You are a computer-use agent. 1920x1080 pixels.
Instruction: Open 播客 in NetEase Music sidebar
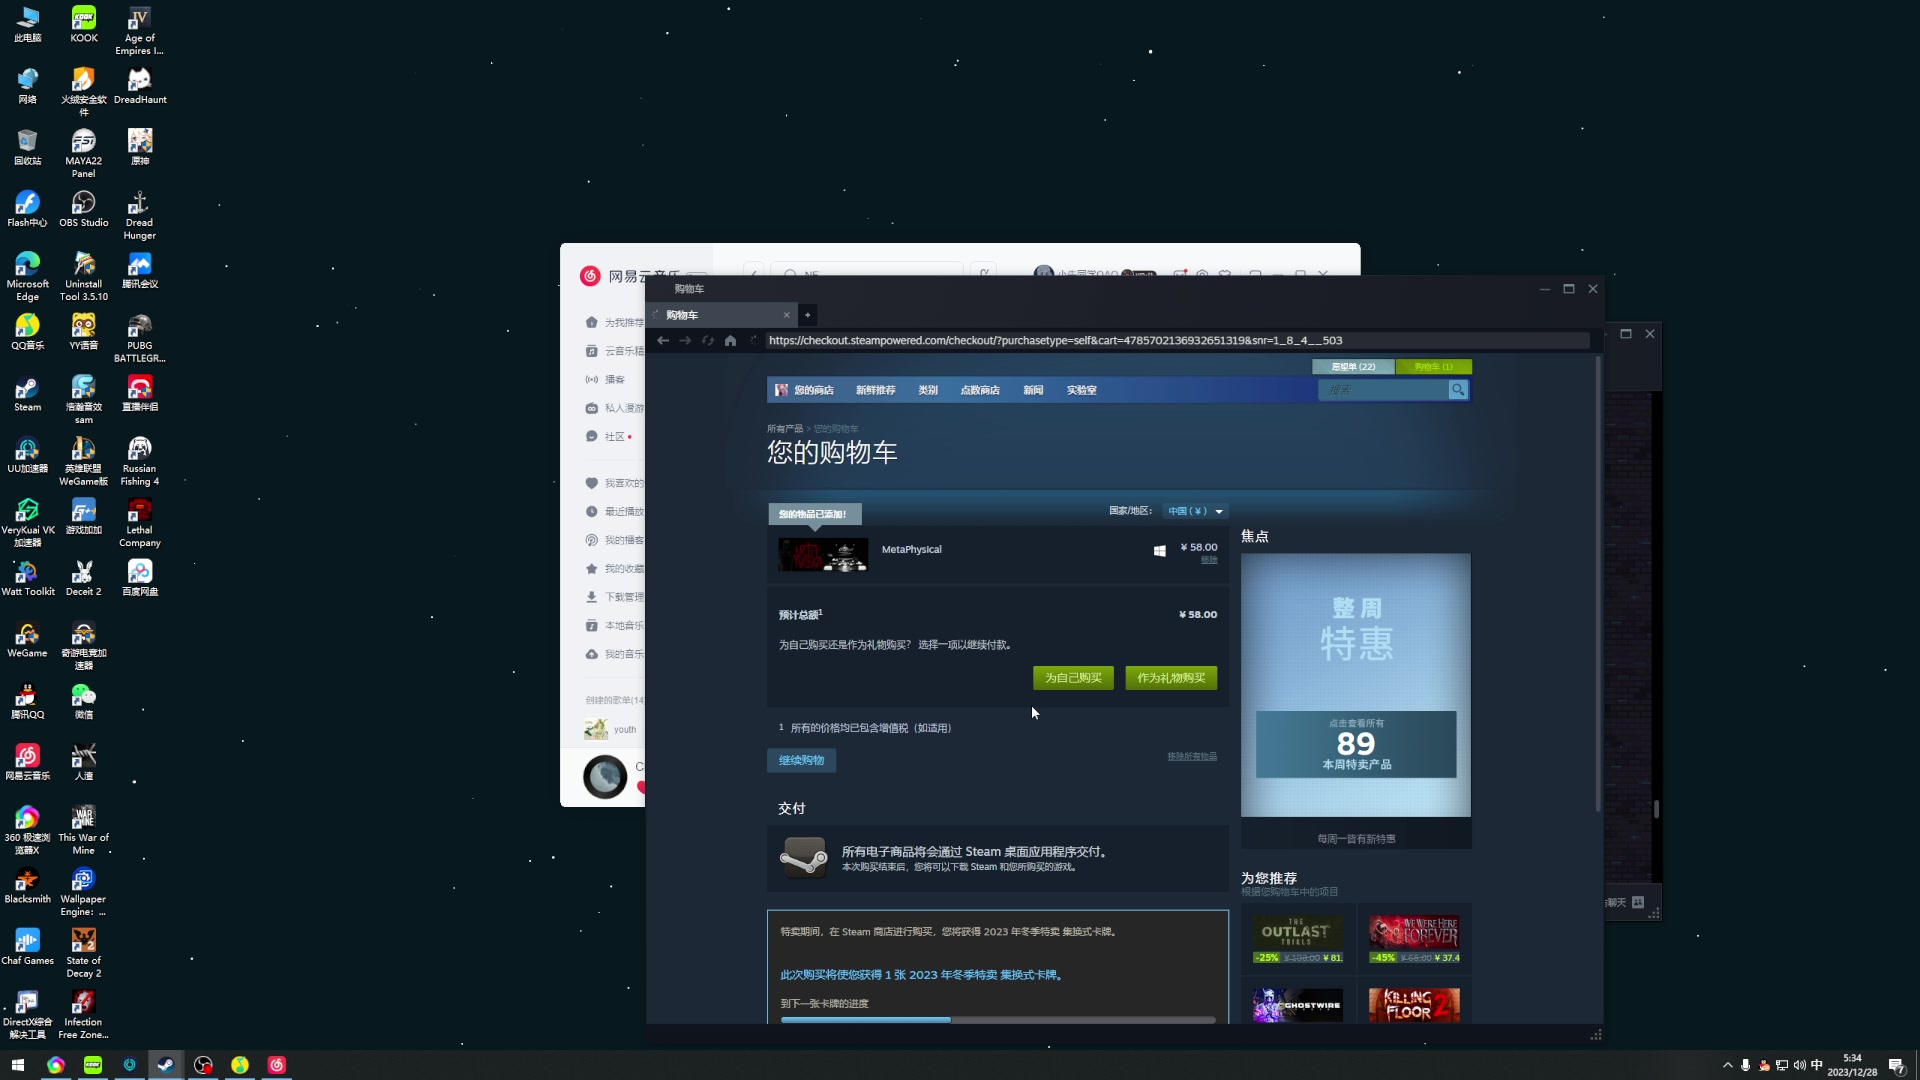[x=605, y=380]
